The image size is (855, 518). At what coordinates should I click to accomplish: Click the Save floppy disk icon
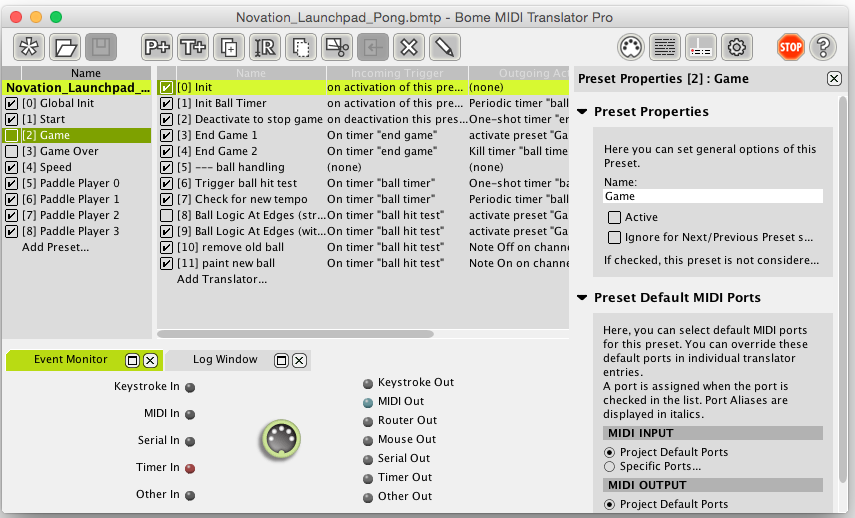(101, 47)
